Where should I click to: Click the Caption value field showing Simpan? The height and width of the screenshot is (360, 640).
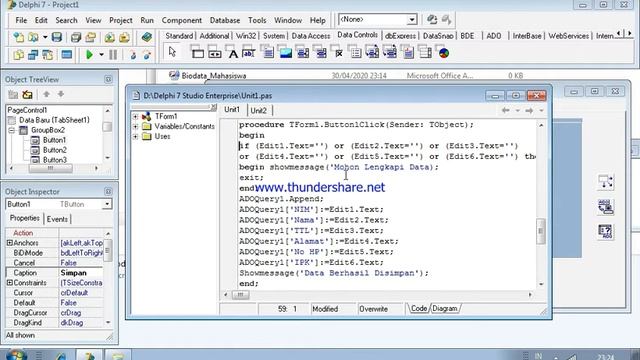tap(81, 273)
